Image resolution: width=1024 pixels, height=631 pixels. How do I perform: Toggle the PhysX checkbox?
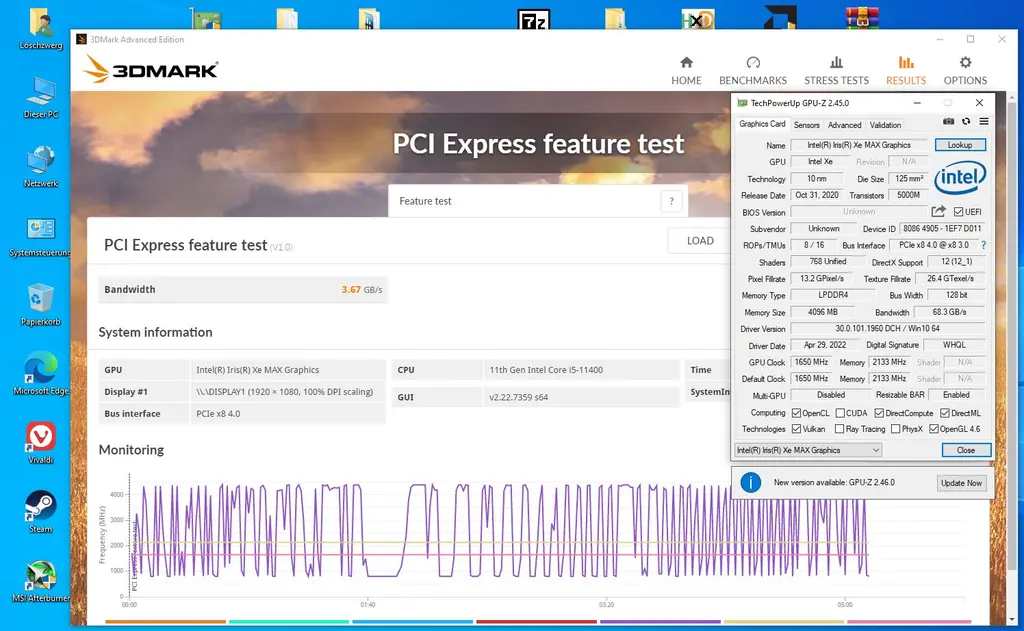(895, 429)
